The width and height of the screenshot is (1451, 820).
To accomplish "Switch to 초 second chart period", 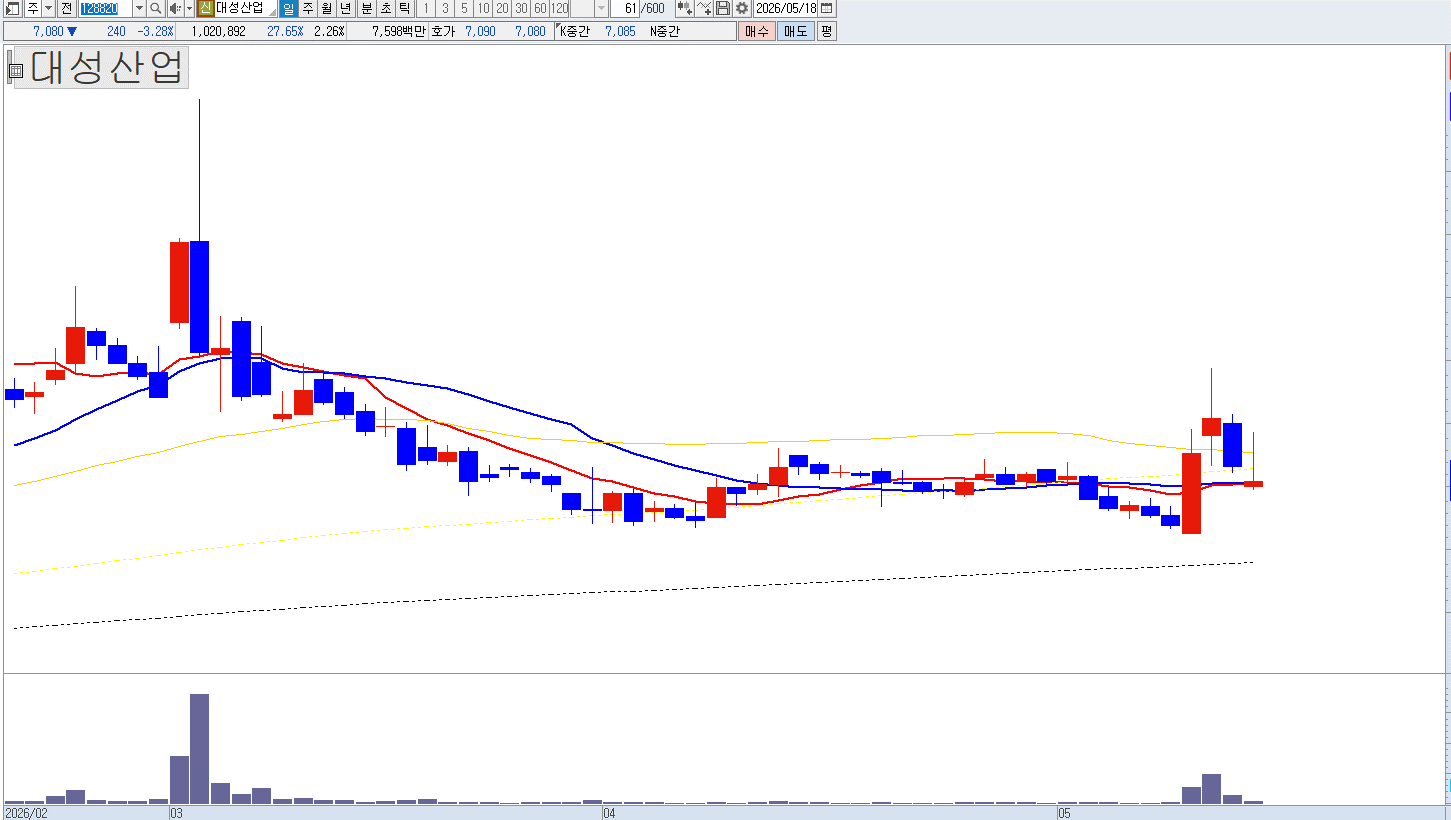I will (x=385, y=8).
